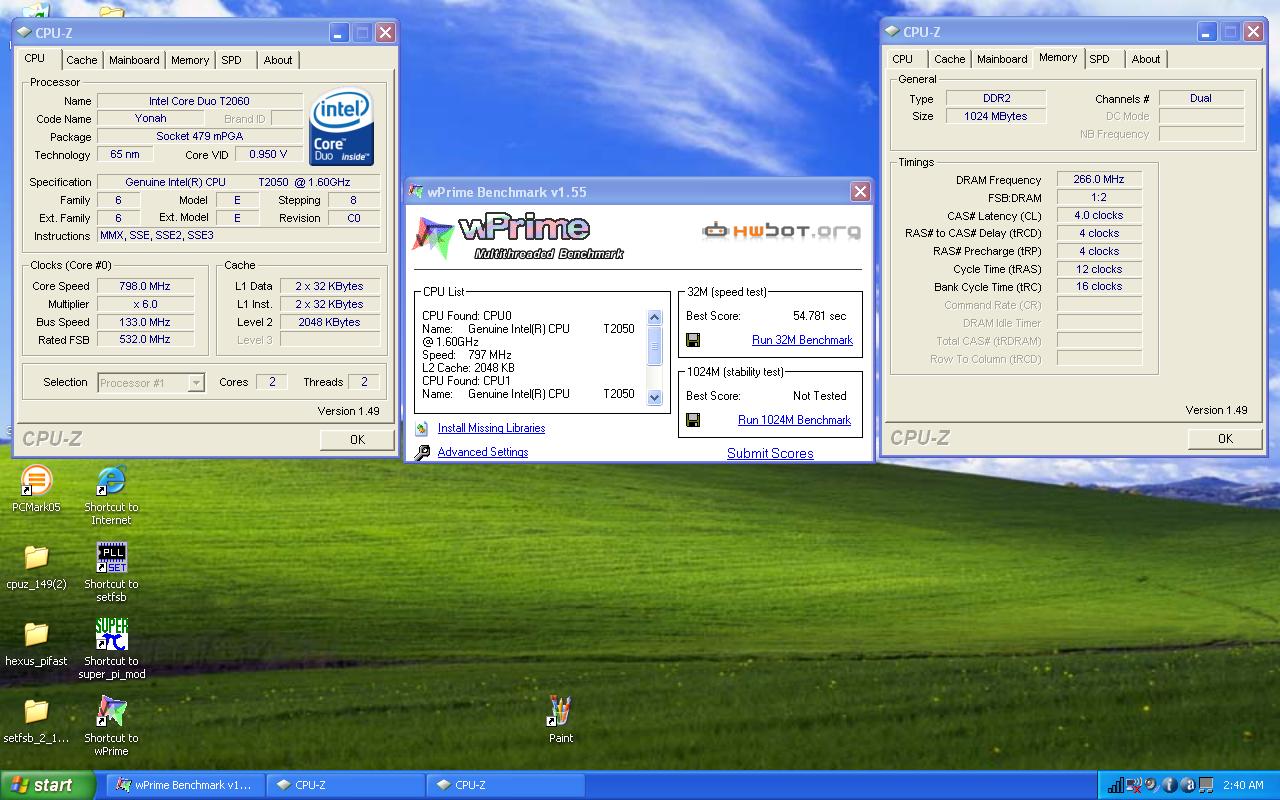Viewport: 1280px width, 800px height.
Task: Open Mainboard tab in right CPU-Z window
Action: (1002, 59)
